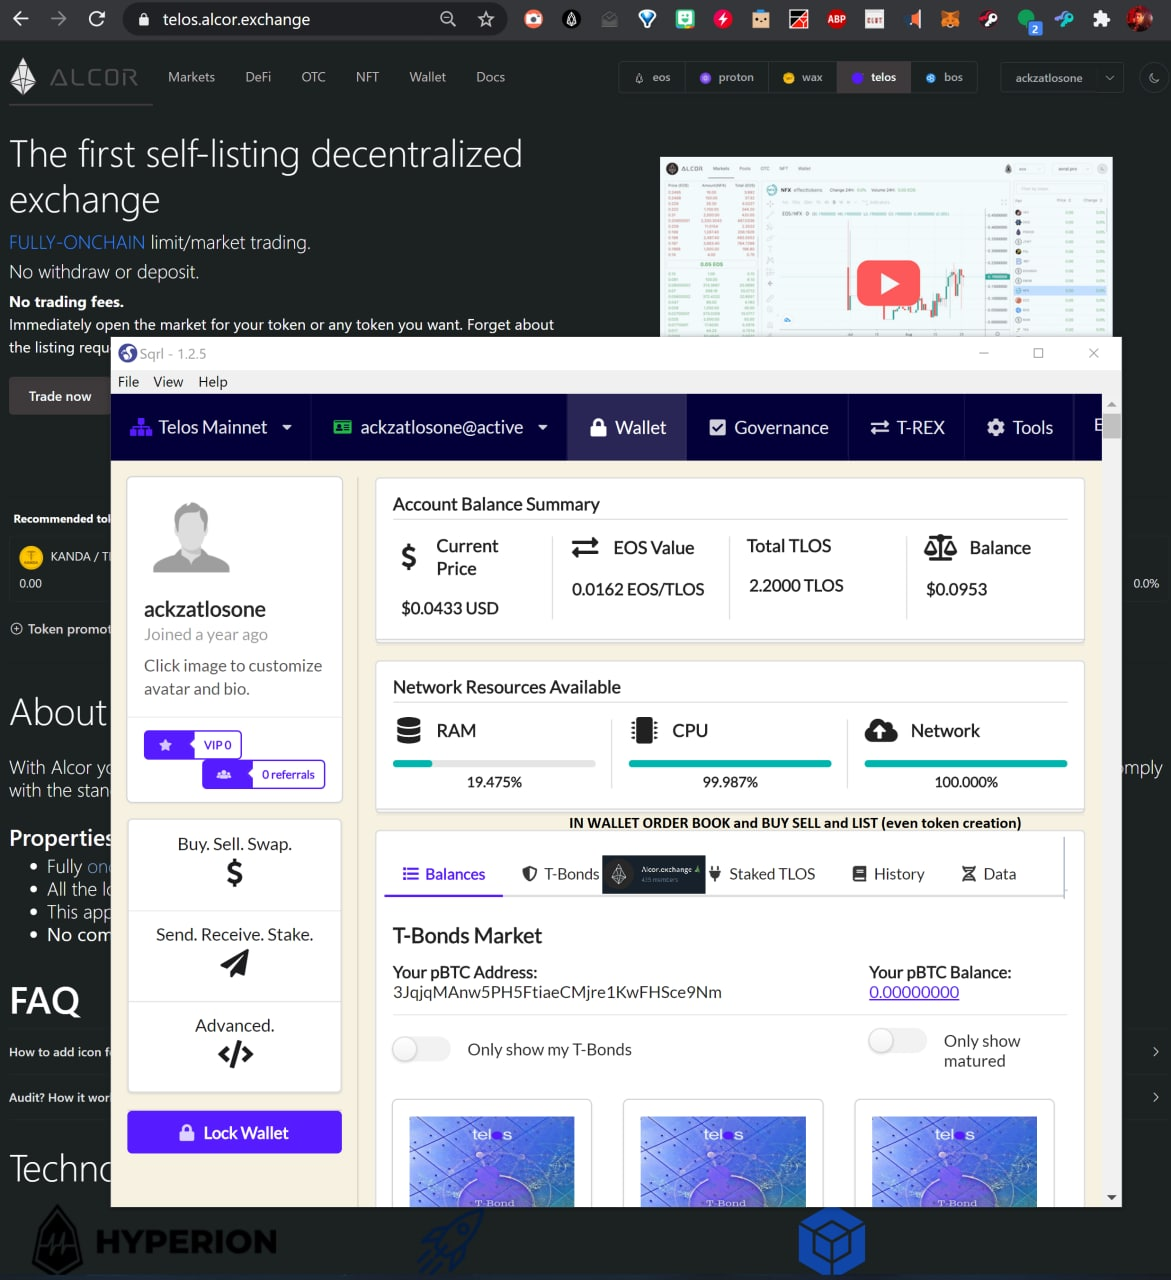Viewport: 1171px width, 1280px height.
Task: Click the Advanced code icon
Action: [x=235, y=1054]
